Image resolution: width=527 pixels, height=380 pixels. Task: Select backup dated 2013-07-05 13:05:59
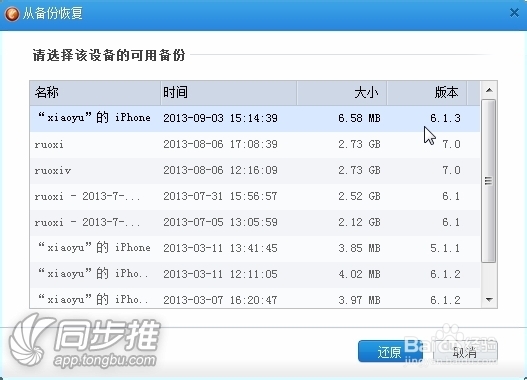click(x=255, y=222)
